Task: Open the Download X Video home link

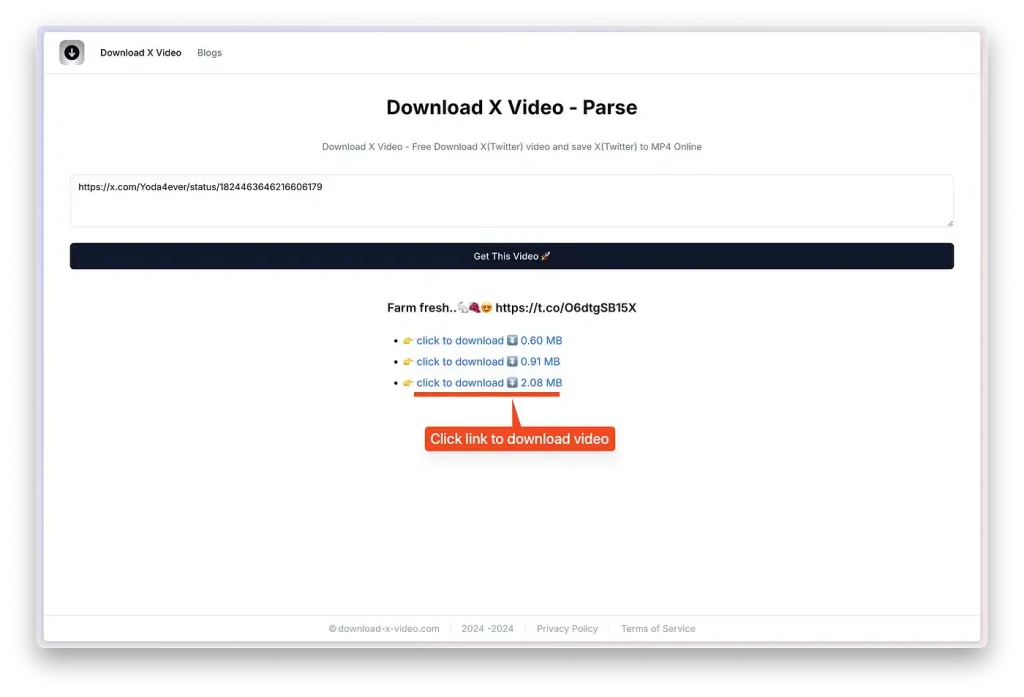Action: (141, 53)
